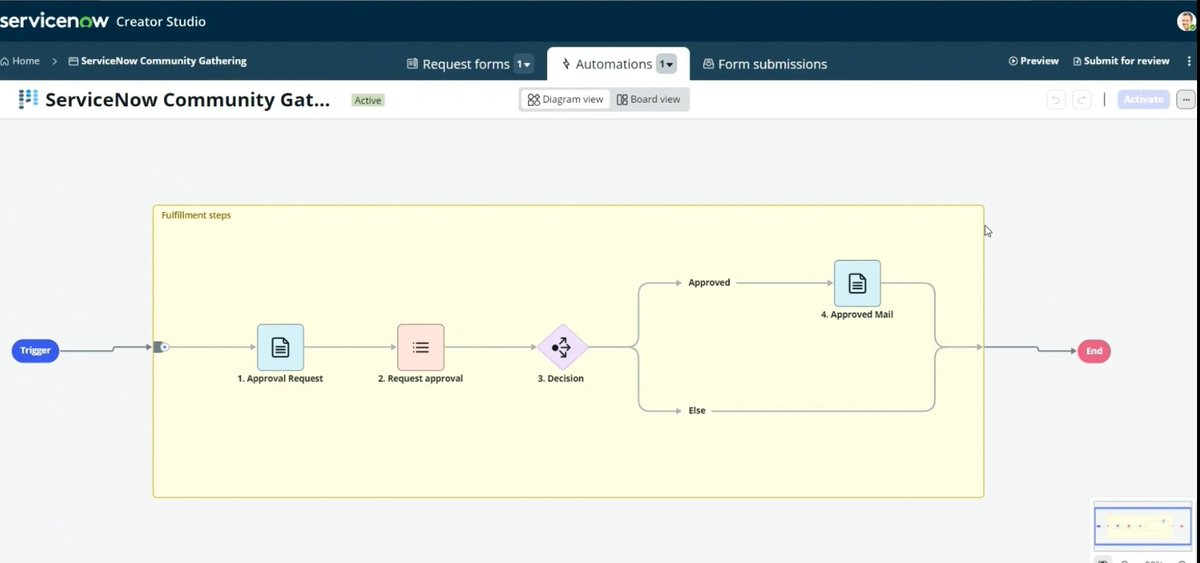This screenshot has width=1200, height=563.
Task: Select Board view toggle
Action: pyautogui.click(x=648, y=99)
